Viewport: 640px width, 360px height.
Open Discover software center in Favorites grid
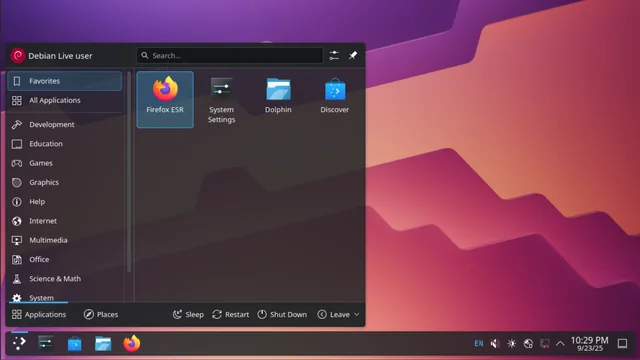(x=335, y=99)
